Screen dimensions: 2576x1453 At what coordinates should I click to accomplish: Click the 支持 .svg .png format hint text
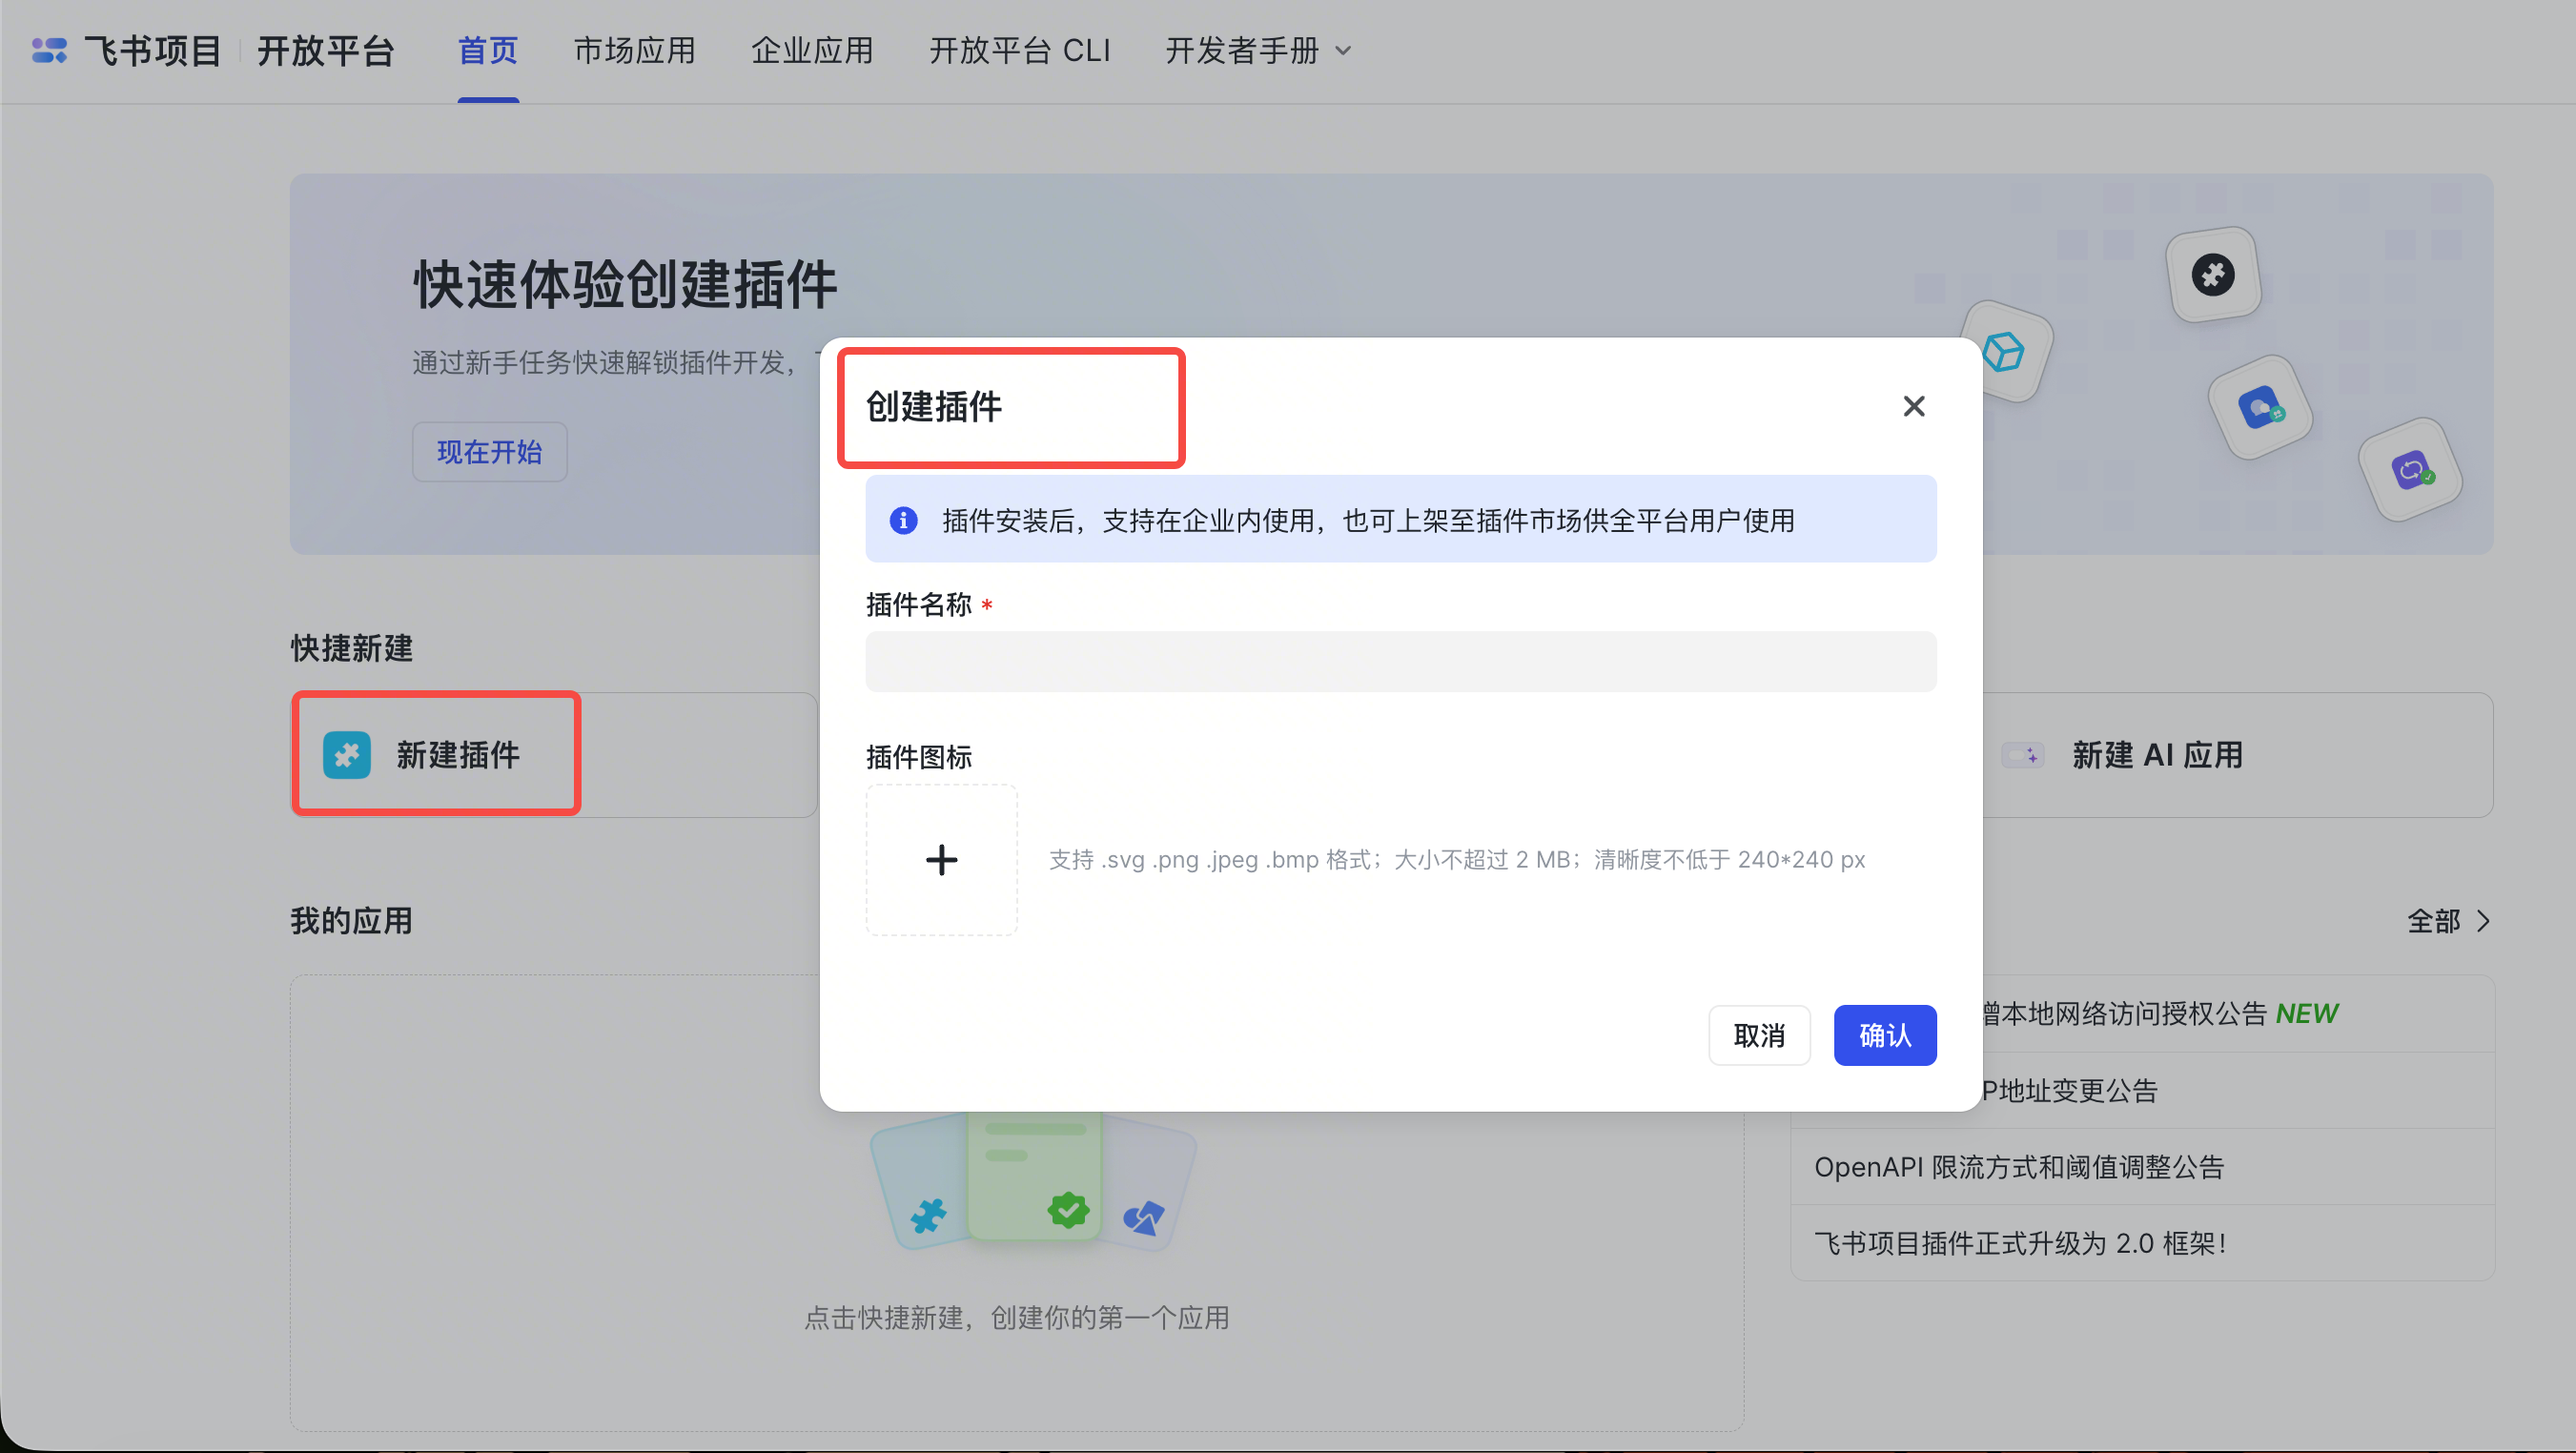coord(1456,859)
